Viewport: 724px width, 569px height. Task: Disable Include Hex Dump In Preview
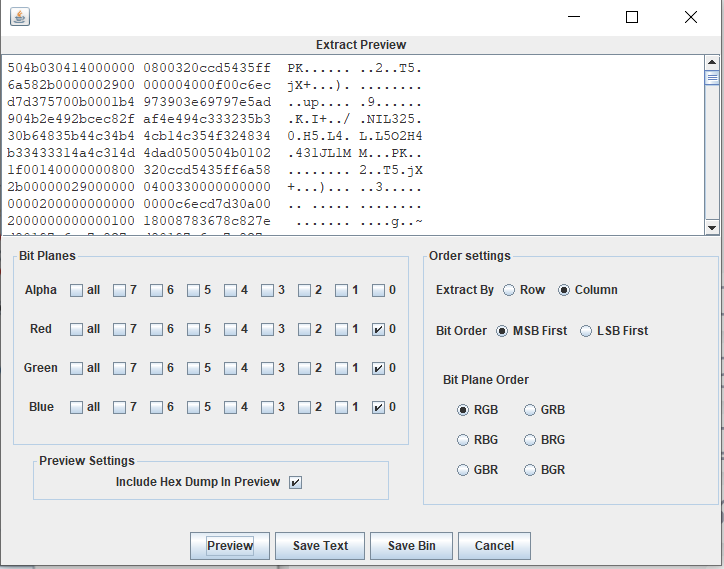coord(295,482)
